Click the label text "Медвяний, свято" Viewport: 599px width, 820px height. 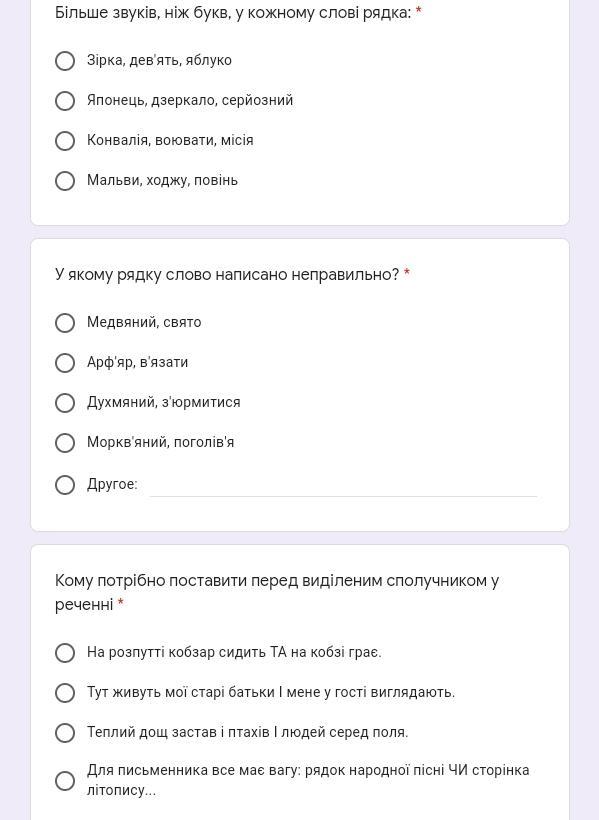pos(144,322)
